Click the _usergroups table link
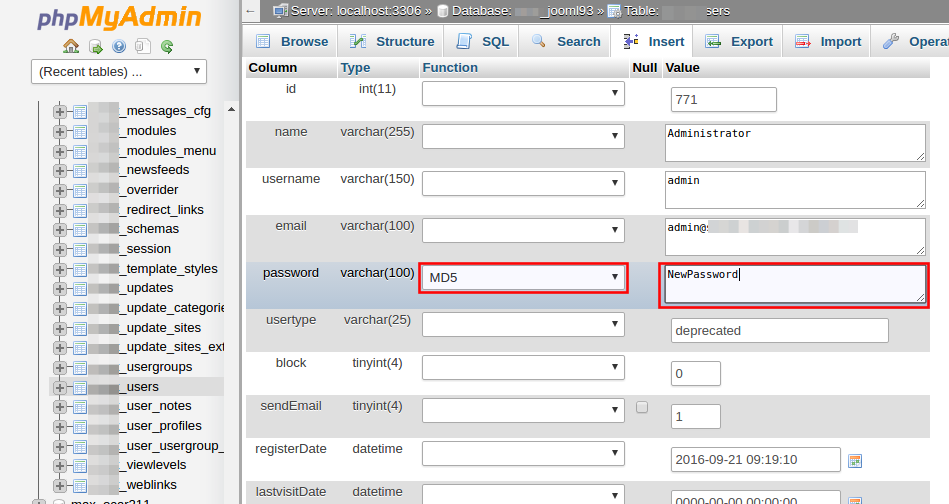 click(x=159, y=367)
